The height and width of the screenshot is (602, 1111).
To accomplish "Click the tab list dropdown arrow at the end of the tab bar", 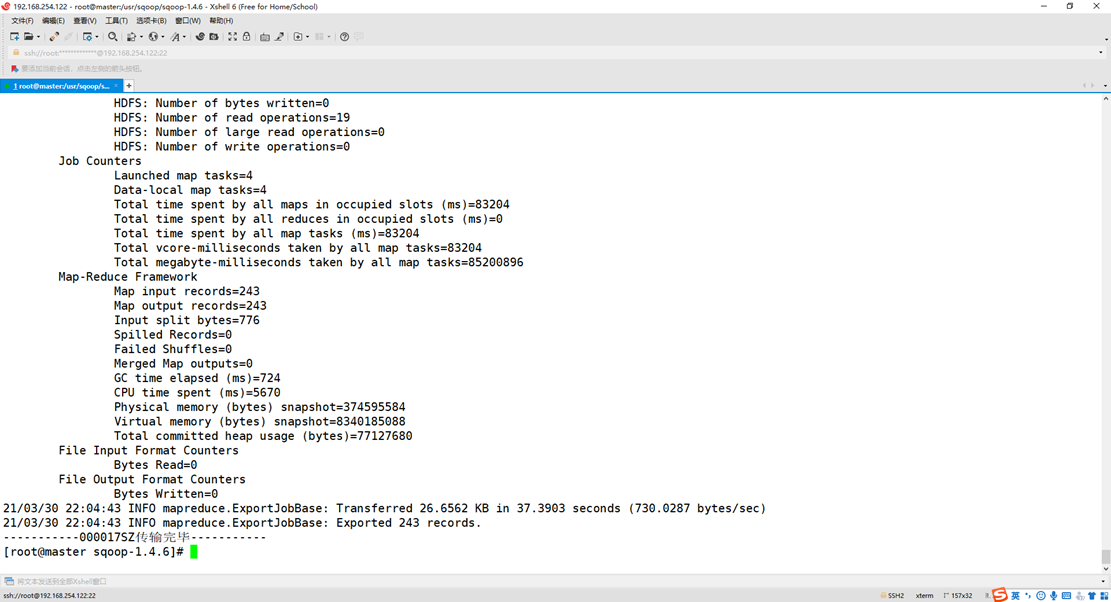I will [x=1105, y=86].
